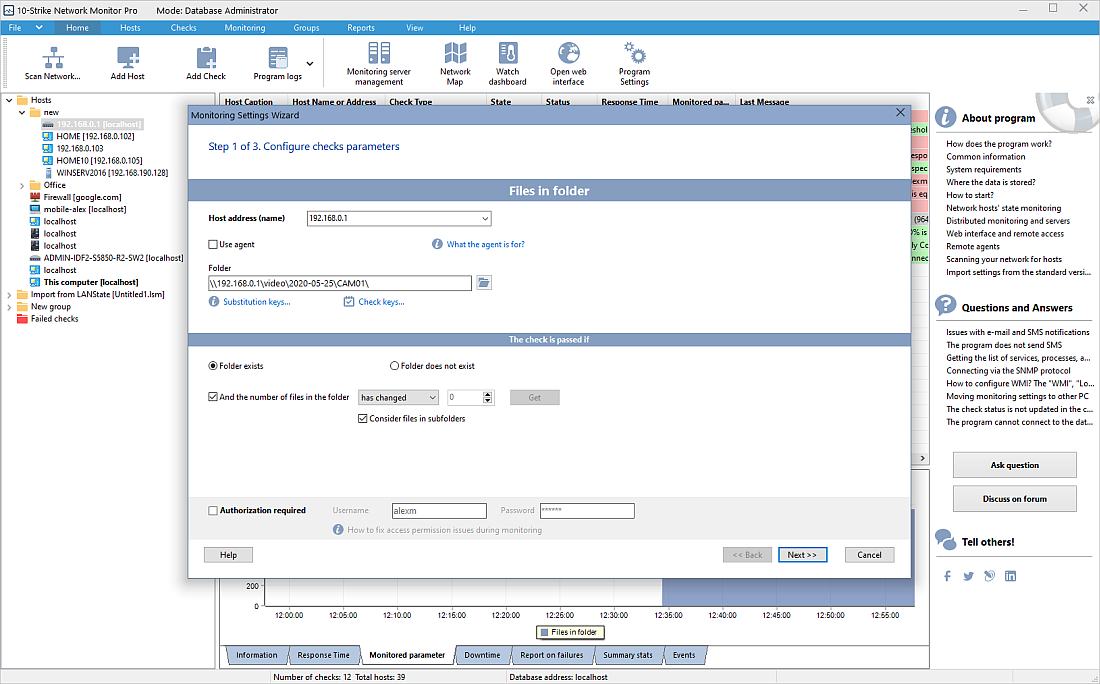Open Monitoring server management
Screen dimensions: 1100x684
point(379,63)
